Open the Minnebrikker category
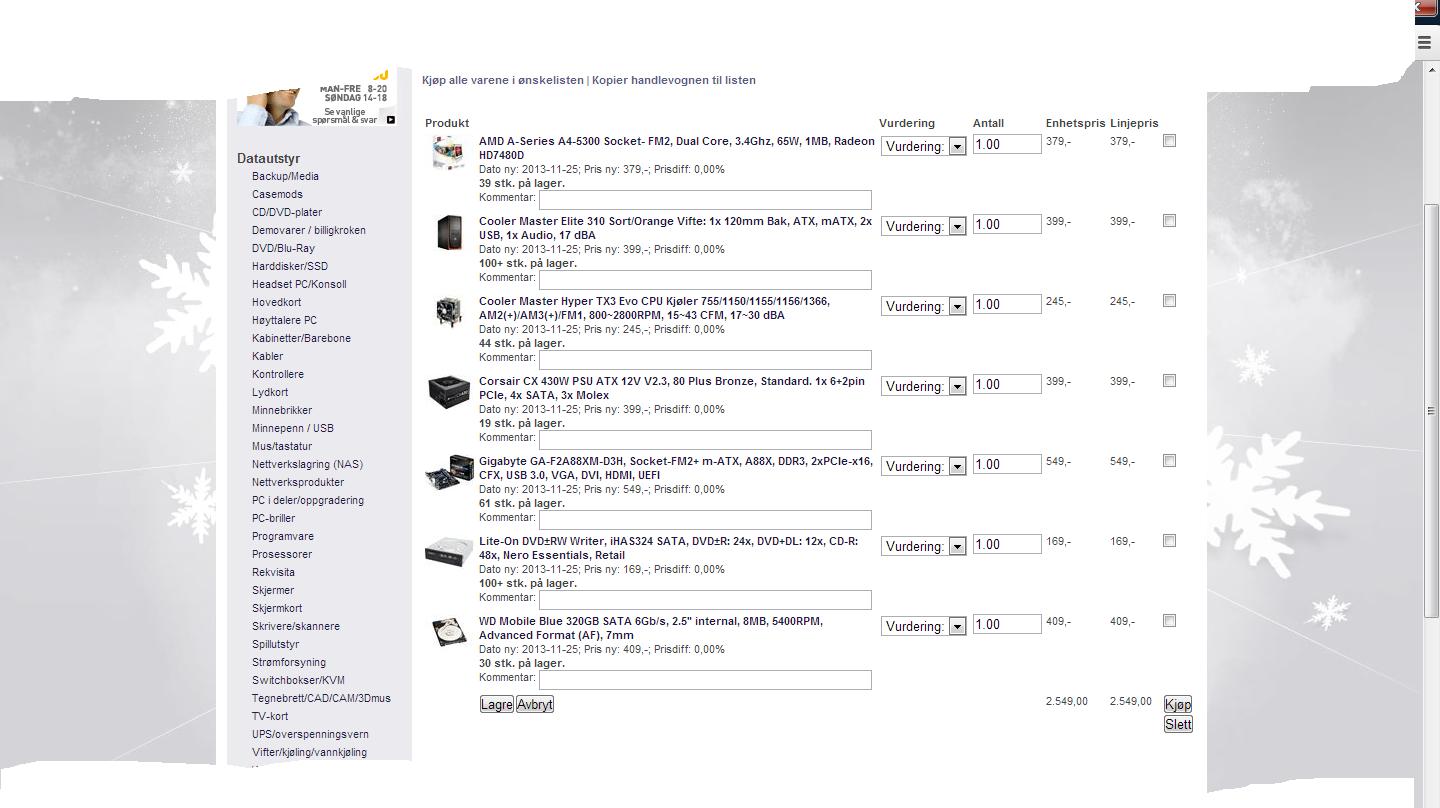 coord(282,410)
